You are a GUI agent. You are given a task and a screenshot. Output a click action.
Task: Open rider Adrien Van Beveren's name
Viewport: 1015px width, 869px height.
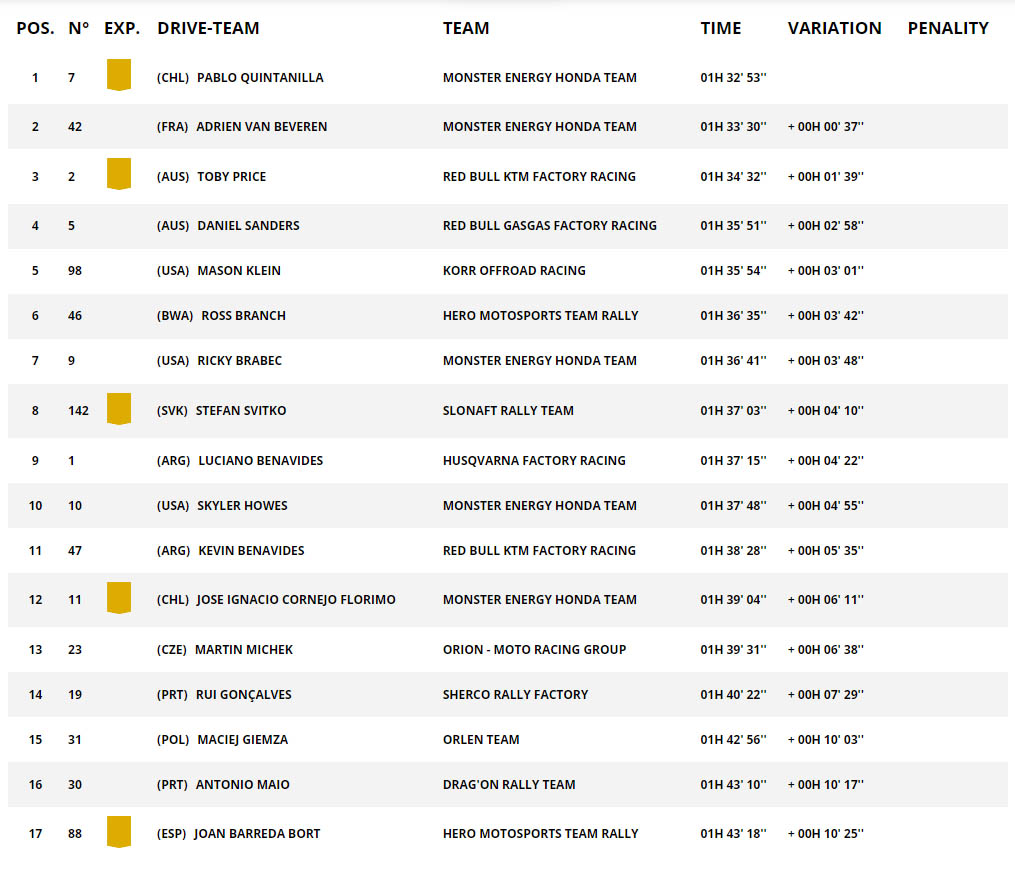[261, 127]
